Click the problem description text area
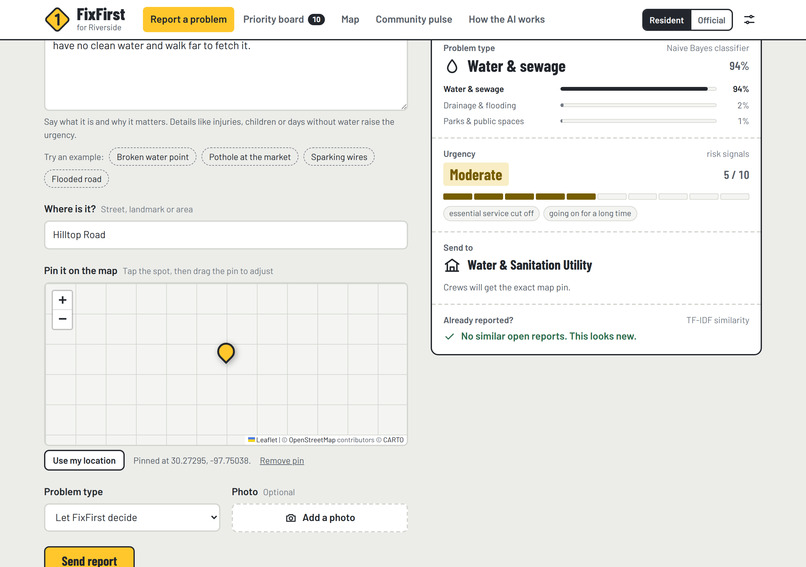 [x=226, y=75]
